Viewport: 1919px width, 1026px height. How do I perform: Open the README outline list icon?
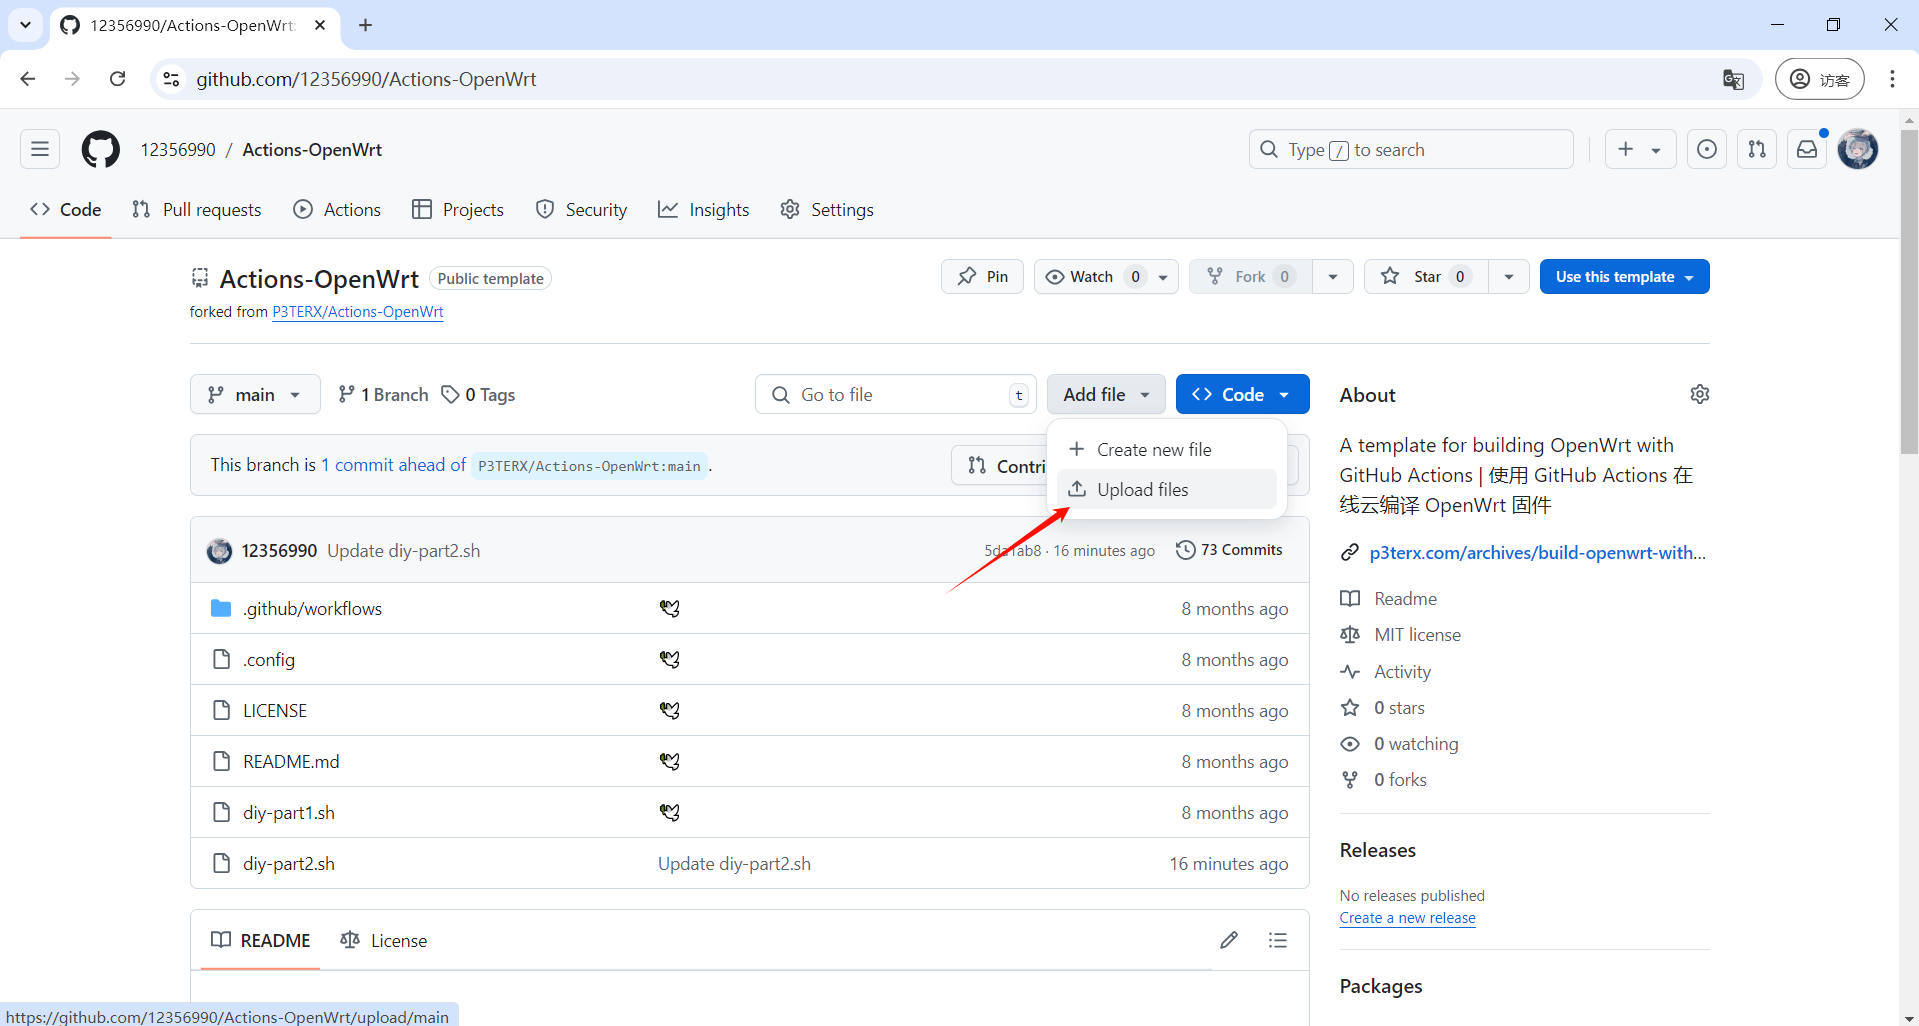click(x=1277, y=940)
